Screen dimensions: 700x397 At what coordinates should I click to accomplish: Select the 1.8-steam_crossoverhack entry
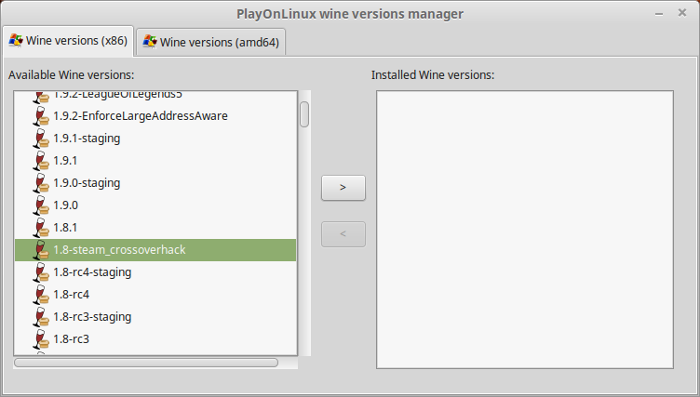click(155, 250)
